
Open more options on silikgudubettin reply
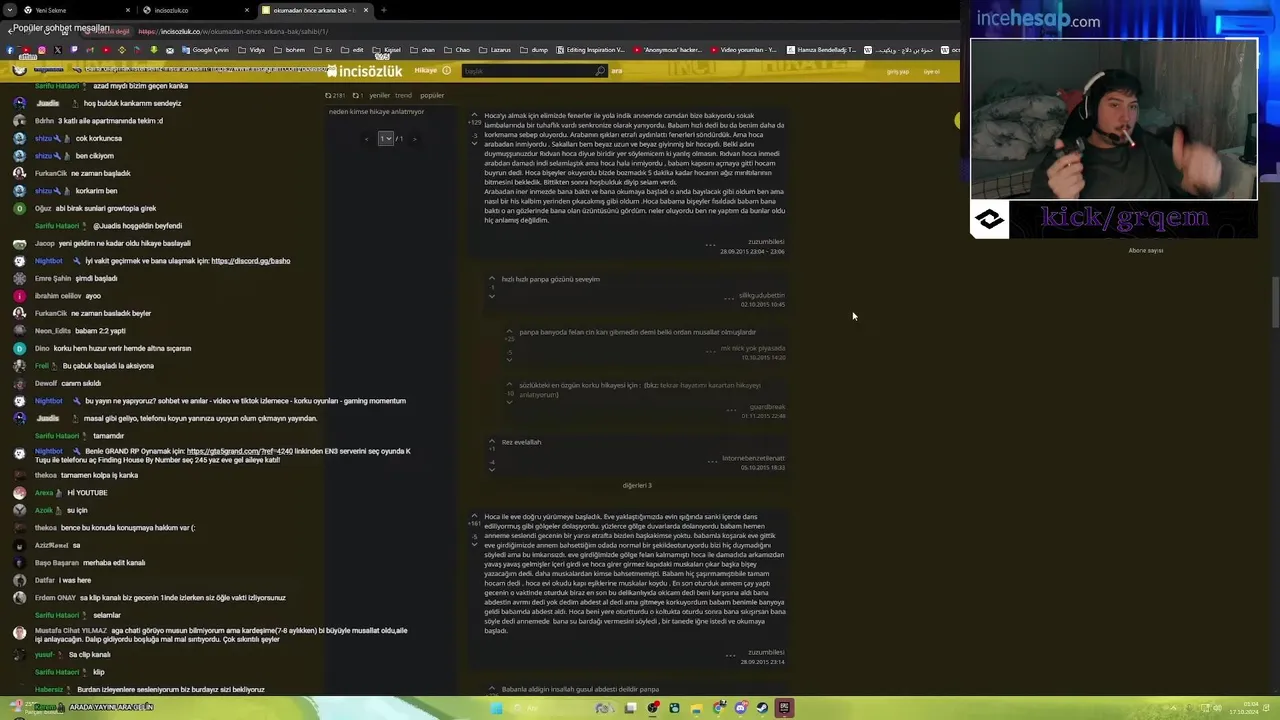coord(729,297)
